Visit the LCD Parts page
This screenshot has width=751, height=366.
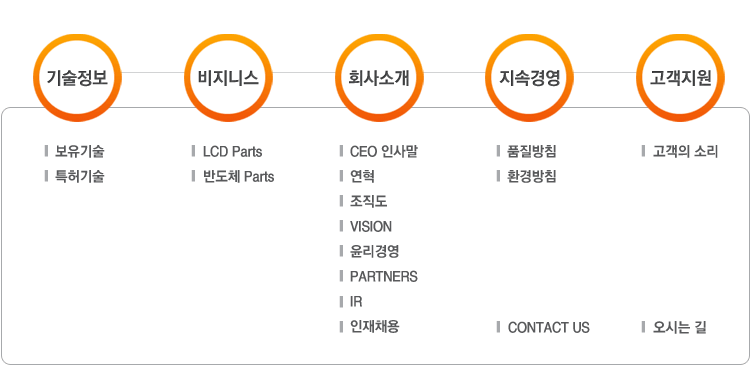[x=232, y=152]
